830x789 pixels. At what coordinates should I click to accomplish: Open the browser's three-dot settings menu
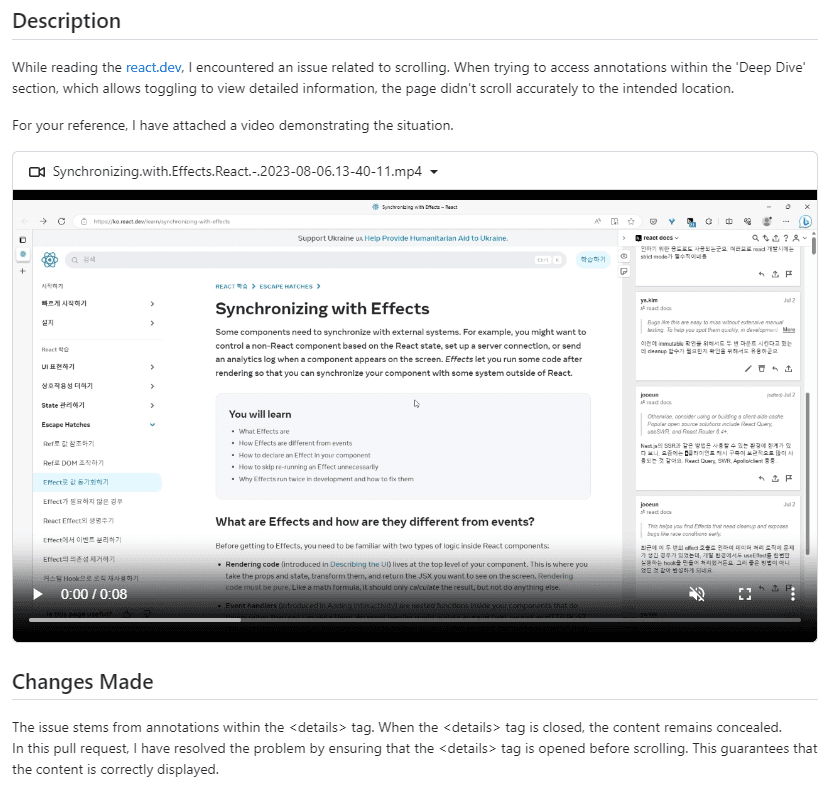click(x=786, y=221)
